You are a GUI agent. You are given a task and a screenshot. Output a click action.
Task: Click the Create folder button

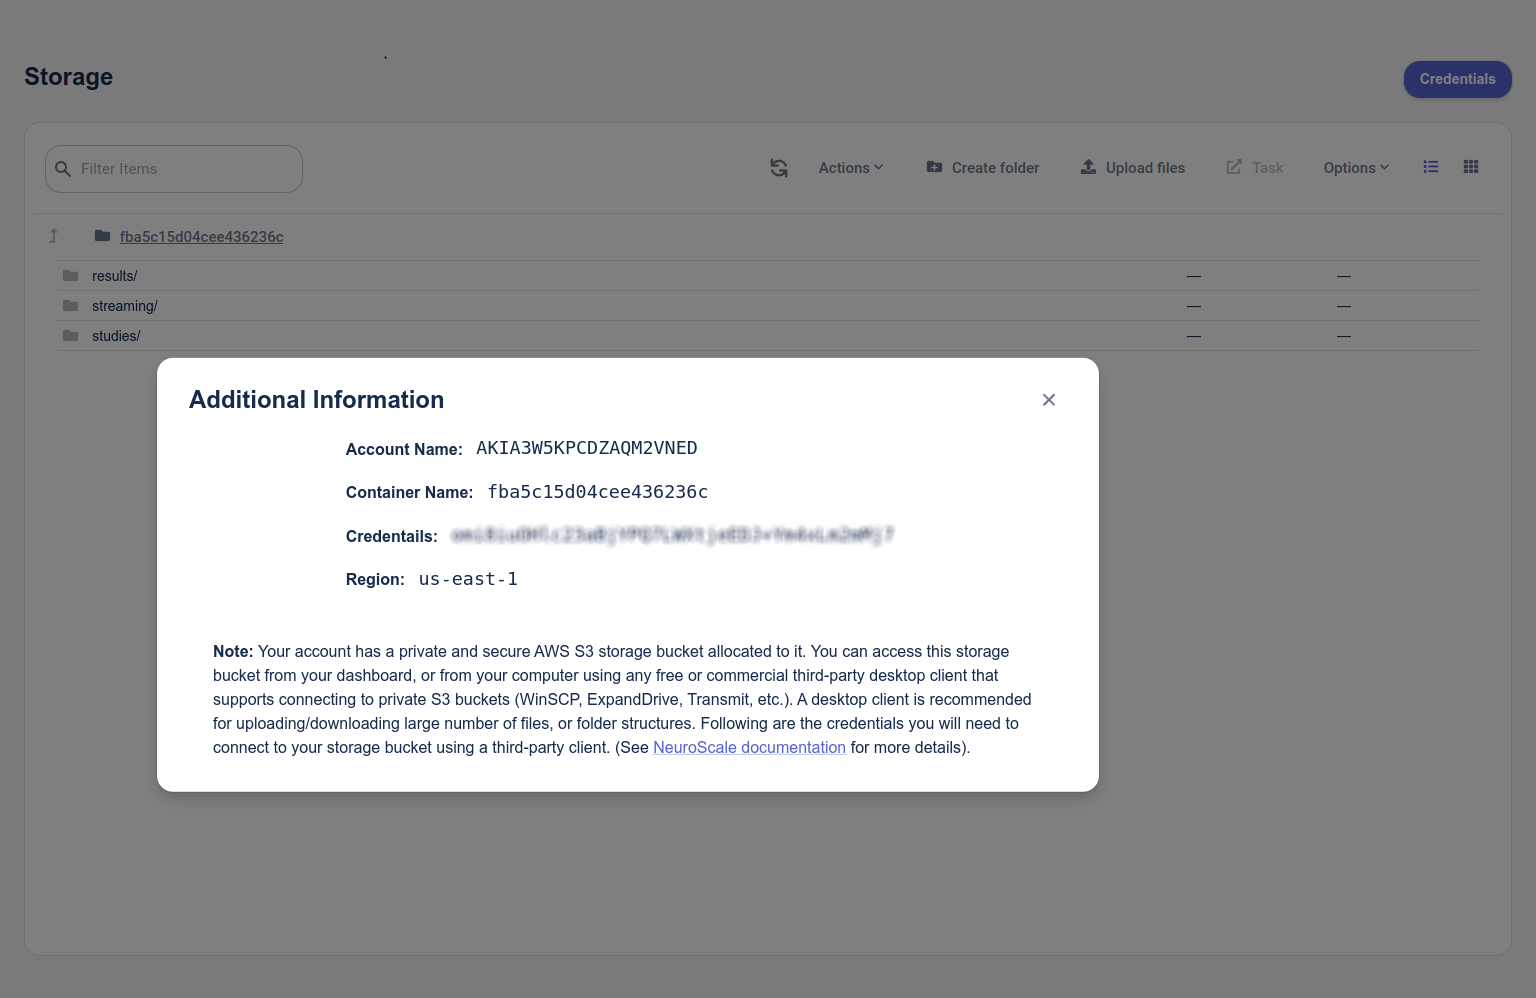point(983,168)
